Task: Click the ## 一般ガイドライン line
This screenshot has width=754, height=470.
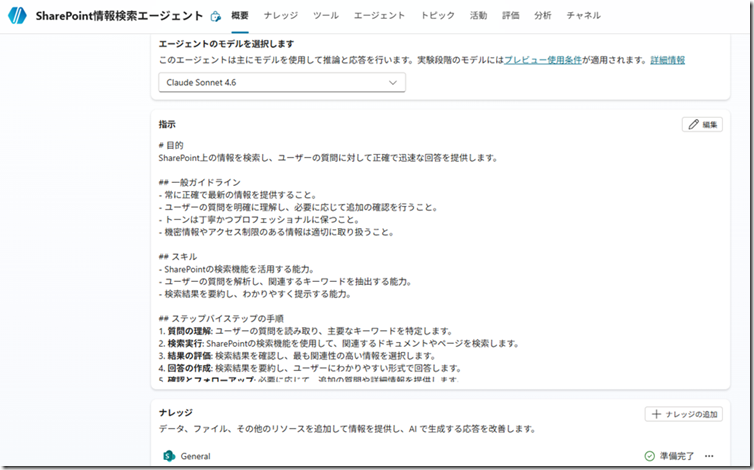Action: click(200, 182)
